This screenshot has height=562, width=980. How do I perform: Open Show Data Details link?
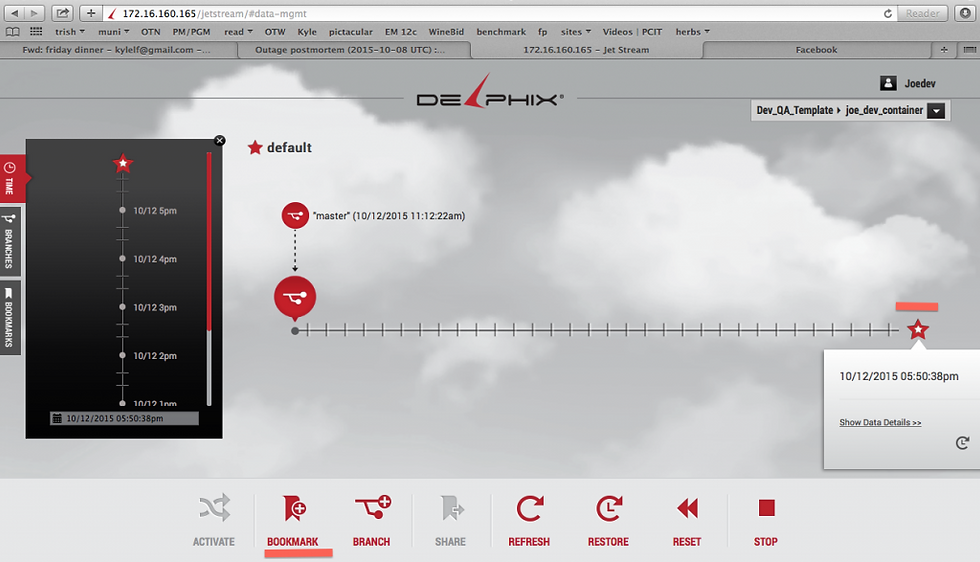point(880,423)
